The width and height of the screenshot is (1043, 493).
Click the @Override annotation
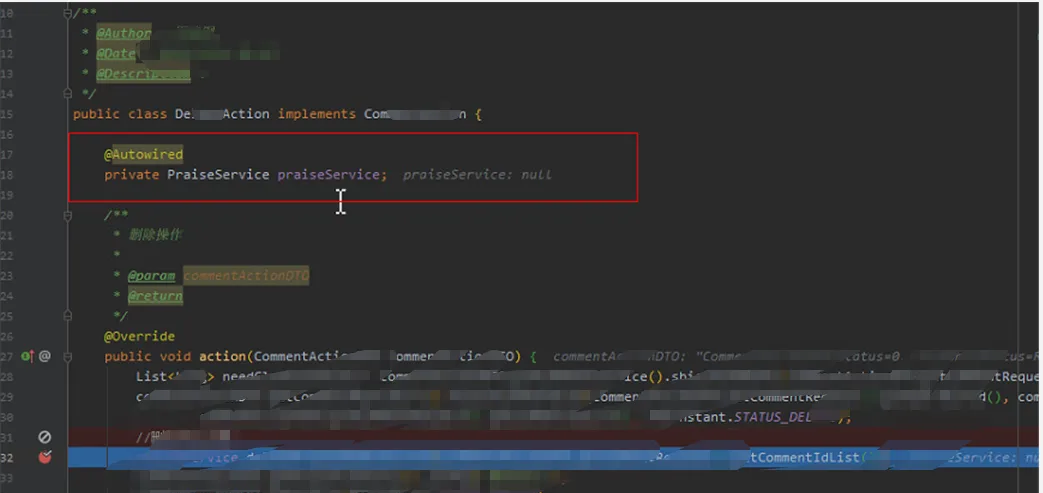(139, 337)
